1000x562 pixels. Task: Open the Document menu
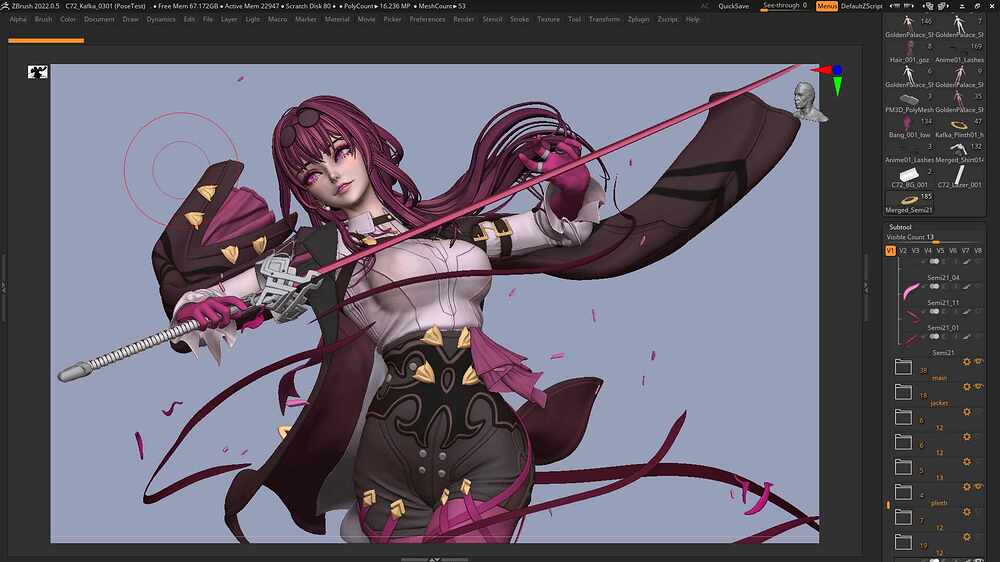click(99, 19)
